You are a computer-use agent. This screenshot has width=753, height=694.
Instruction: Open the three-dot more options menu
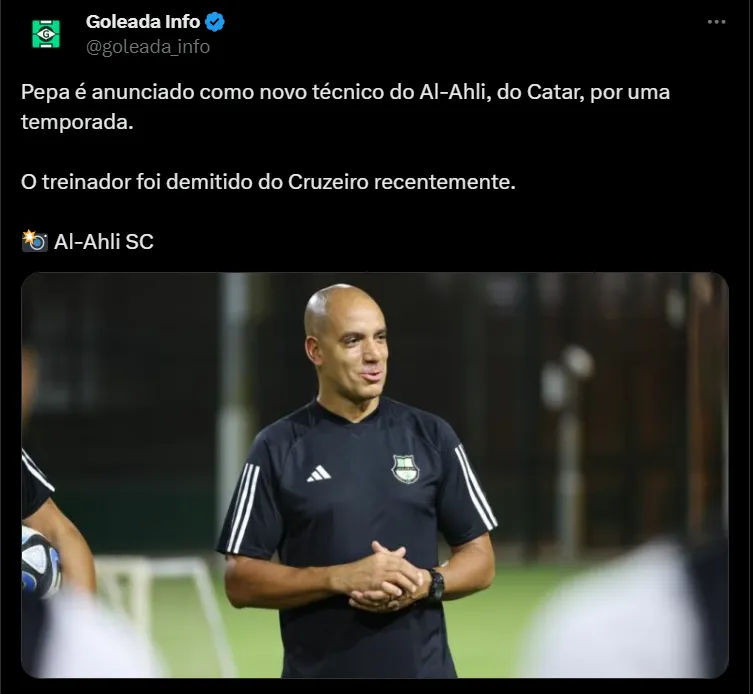[x=716, y=22]
